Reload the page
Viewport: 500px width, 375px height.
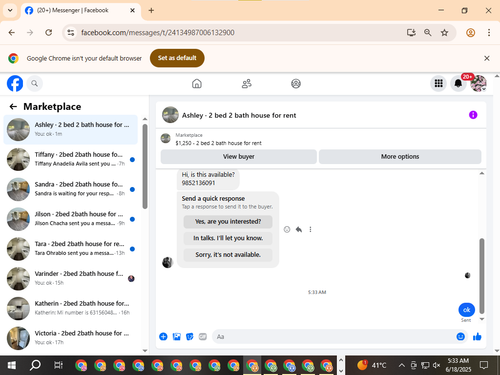tap(49, 33)
